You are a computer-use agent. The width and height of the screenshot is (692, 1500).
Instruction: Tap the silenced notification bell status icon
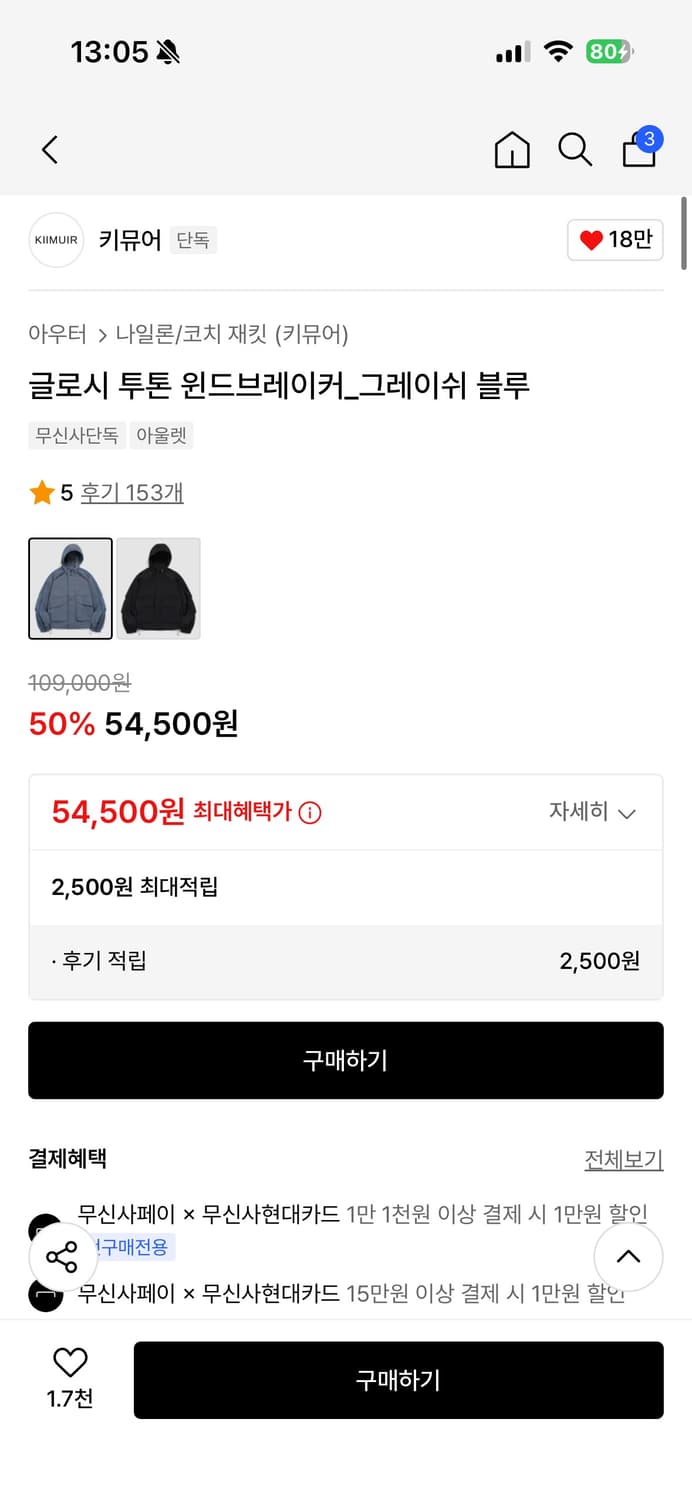pyautogui.click(x=167, y=51)
